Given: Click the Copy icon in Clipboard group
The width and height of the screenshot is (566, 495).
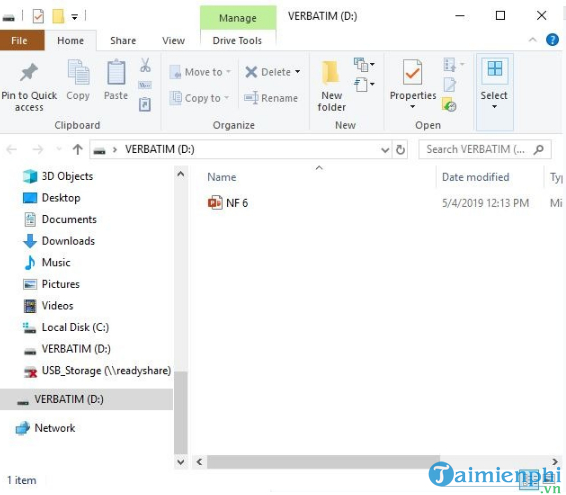Looking at the screenshot, I should 78,73.
